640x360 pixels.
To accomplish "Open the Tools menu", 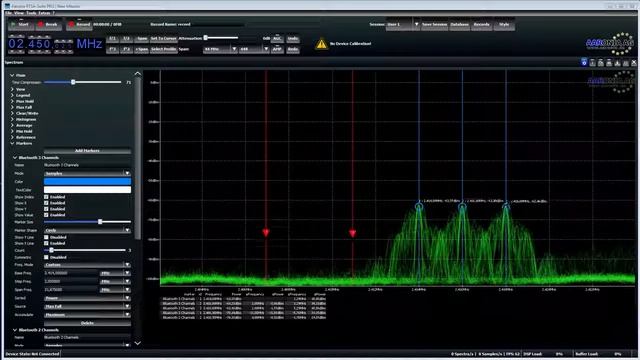I will (x=31, y=13).
